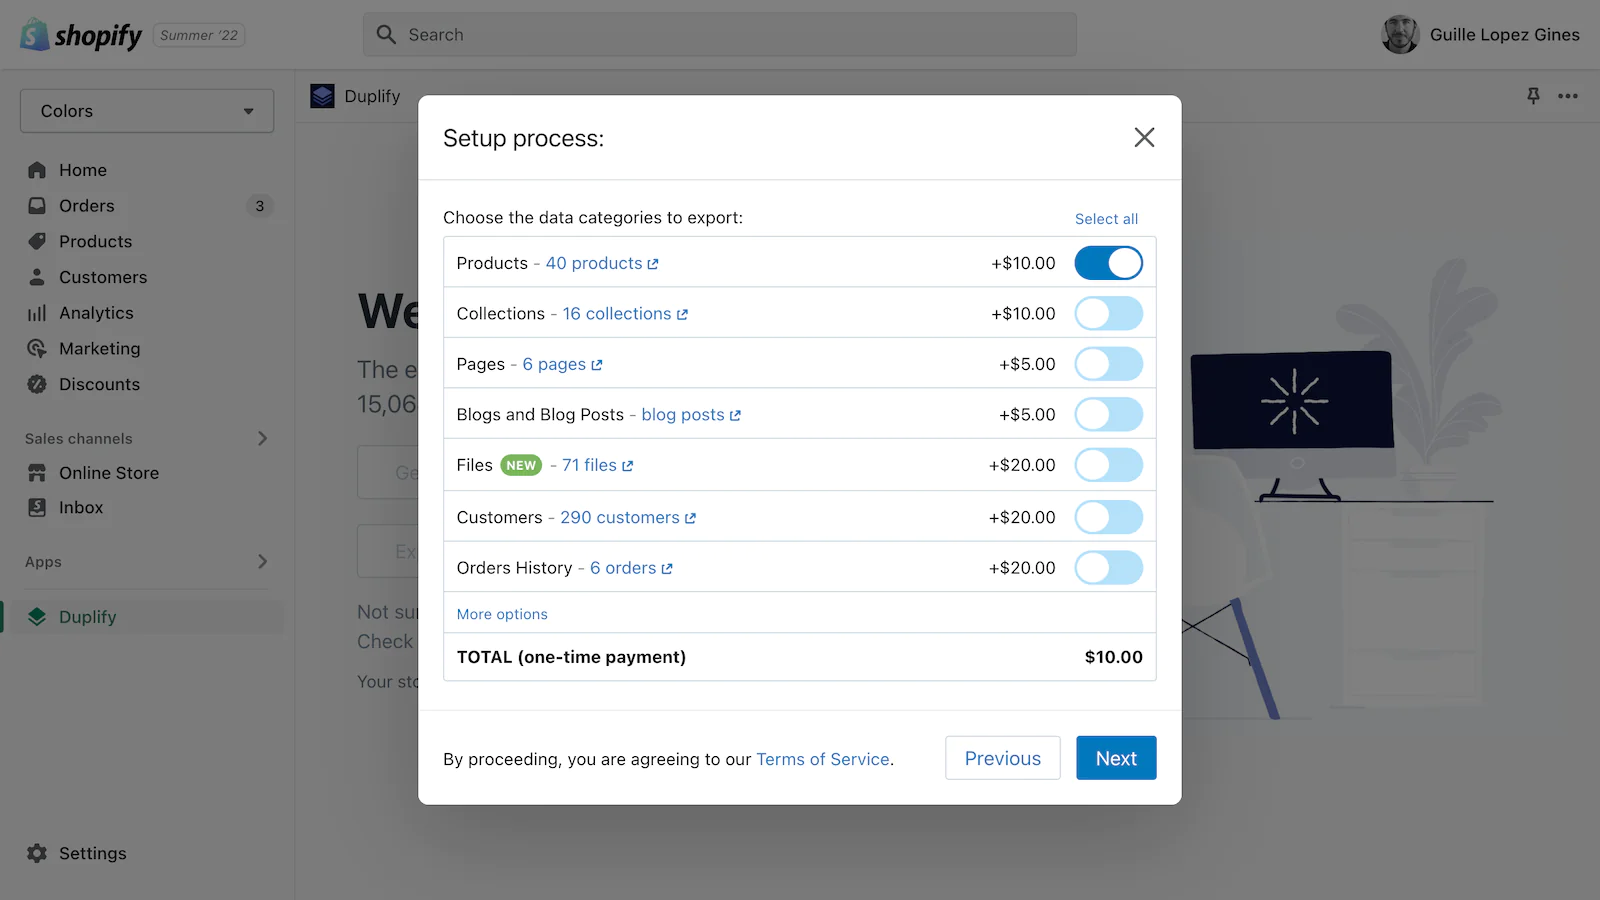Click the Analytics bar chart icon
This screenshot has width=1600, height=900.
coord(37,313)
